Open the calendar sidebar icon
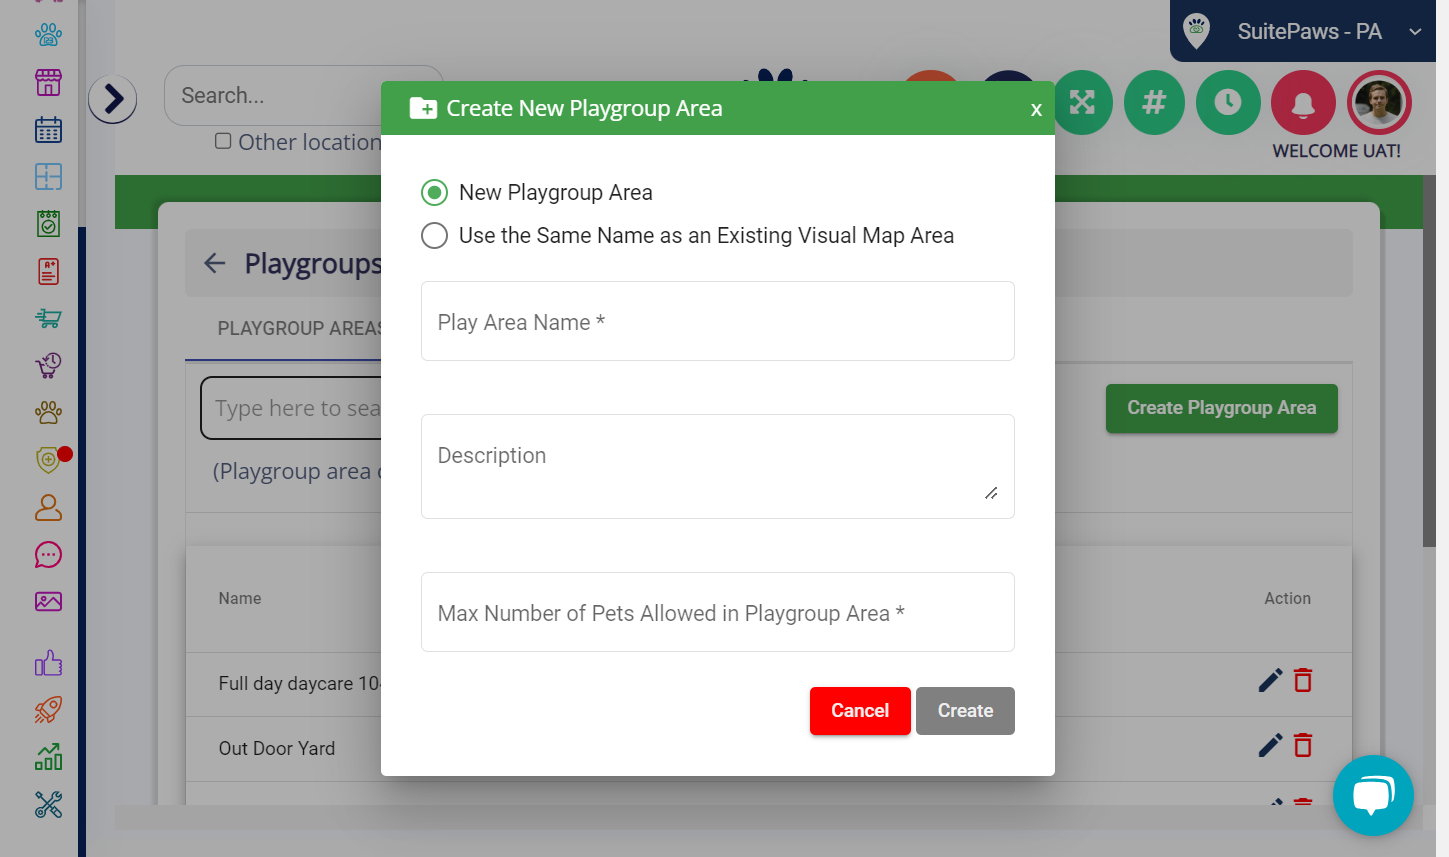Image resolution: width=1449 pixels, height=857 pixels. 48,130
